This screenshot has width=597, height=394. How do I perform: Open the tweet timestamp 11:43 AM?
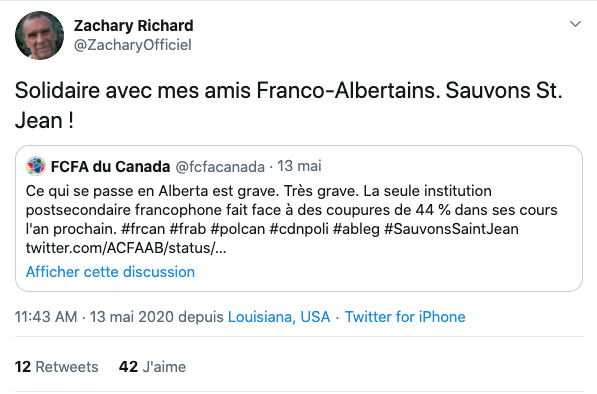46,317
